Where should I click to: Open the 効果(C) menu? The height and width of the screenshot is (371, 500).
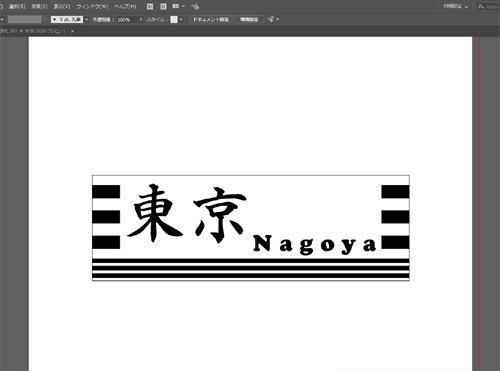[x=39, y=6]
